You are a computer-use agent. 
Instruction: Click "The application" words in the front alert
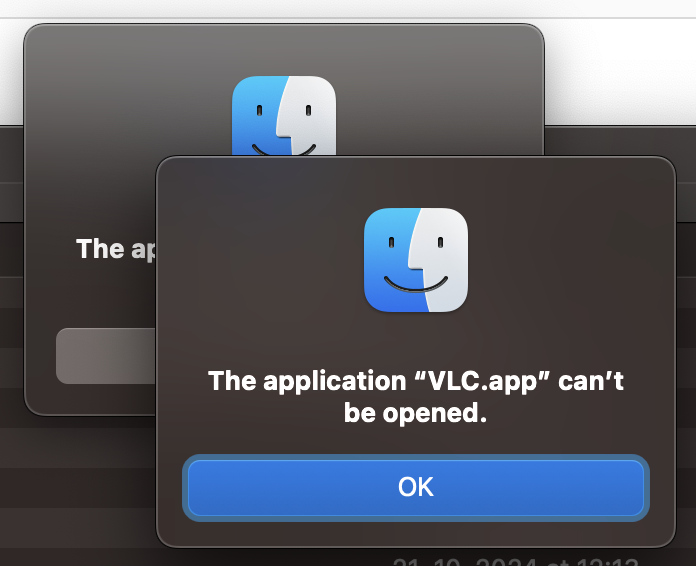coord(307,381)
